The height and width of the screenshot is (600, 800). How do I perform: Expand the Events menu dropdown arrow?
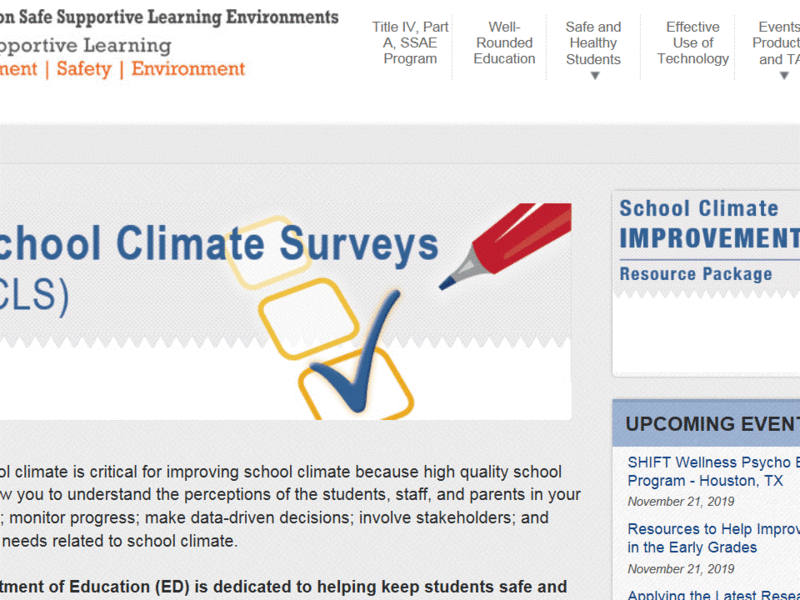click(x=784, y=76)
